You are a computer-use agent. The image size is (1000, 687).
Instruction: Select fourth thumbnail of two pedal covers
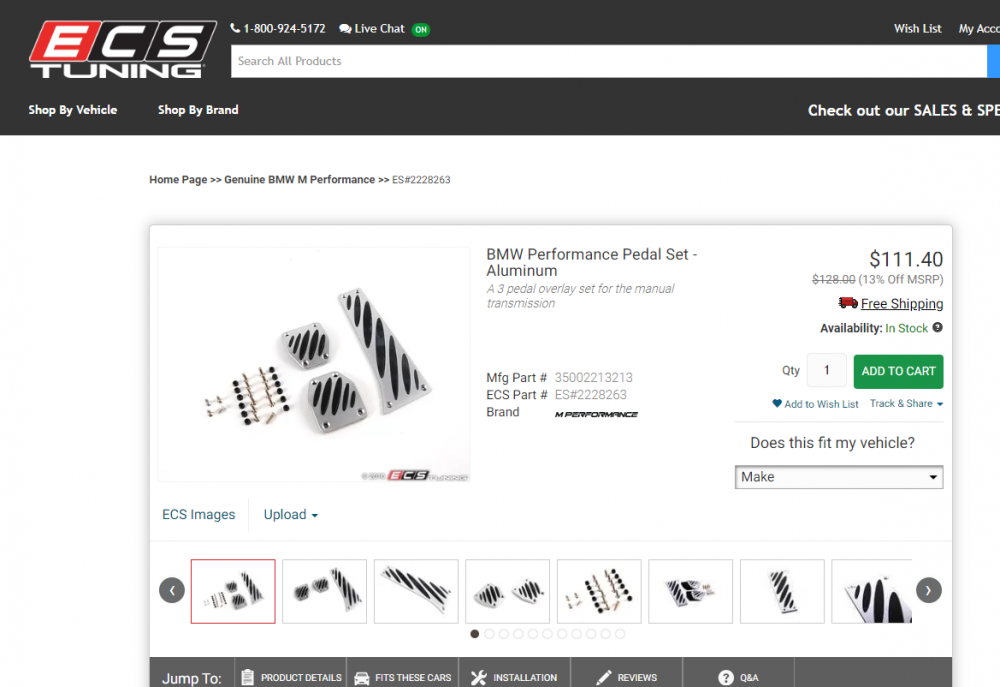(508, 591)
